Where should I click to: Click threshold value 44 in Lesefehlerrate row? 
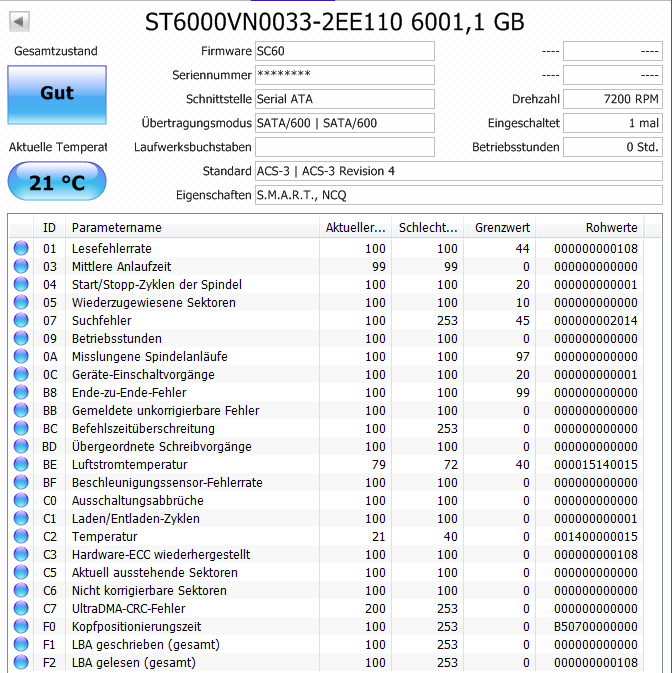tap(523, 249)
